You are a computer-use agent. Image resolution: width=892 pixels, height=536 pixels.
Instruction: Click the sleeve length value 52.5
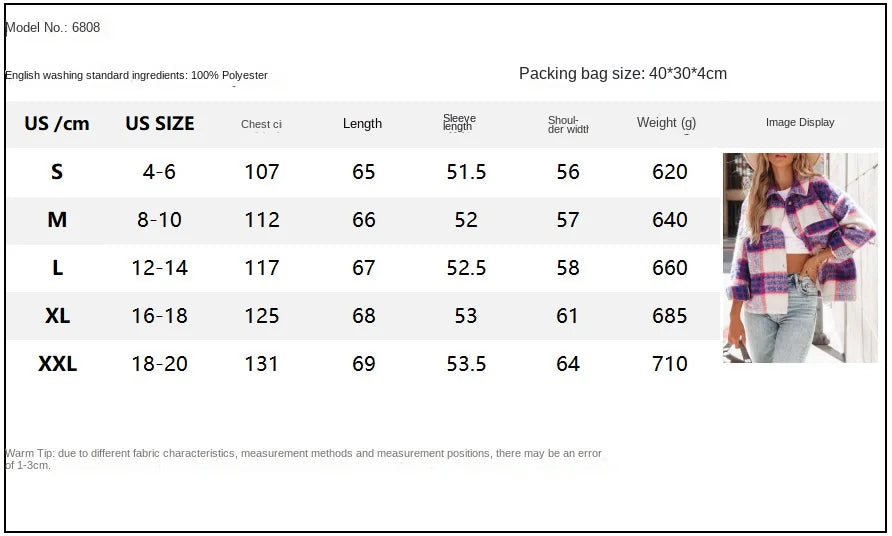[x=466, y=268]
